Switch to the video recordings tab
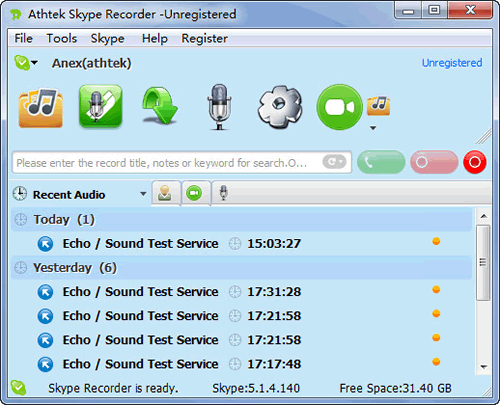The image size is (500, 405). coord(195,193)
